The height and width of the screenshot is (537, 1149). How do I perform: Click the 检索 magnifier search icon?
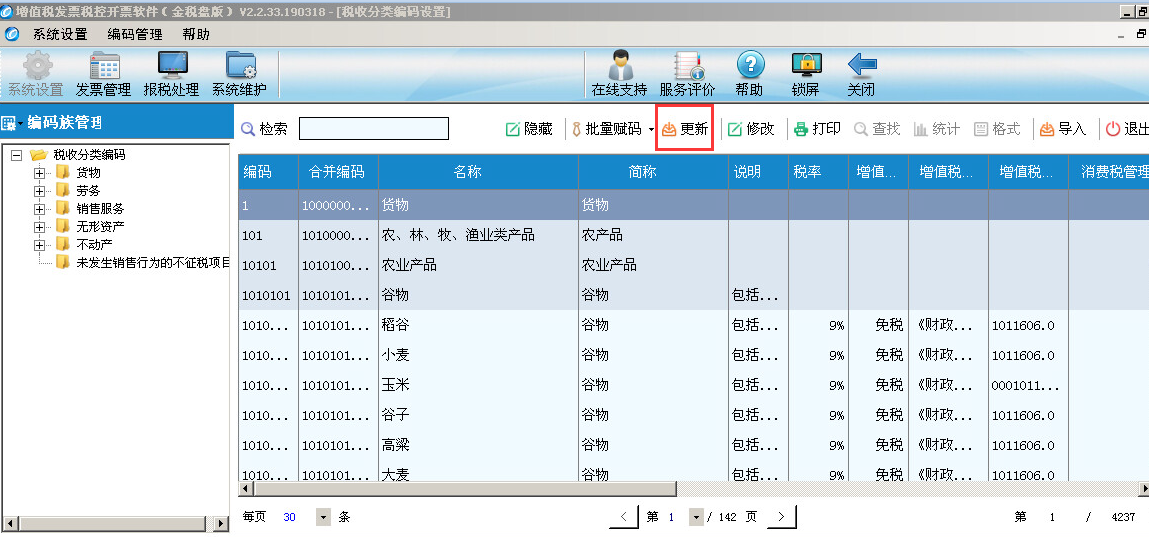coord(248,130)
